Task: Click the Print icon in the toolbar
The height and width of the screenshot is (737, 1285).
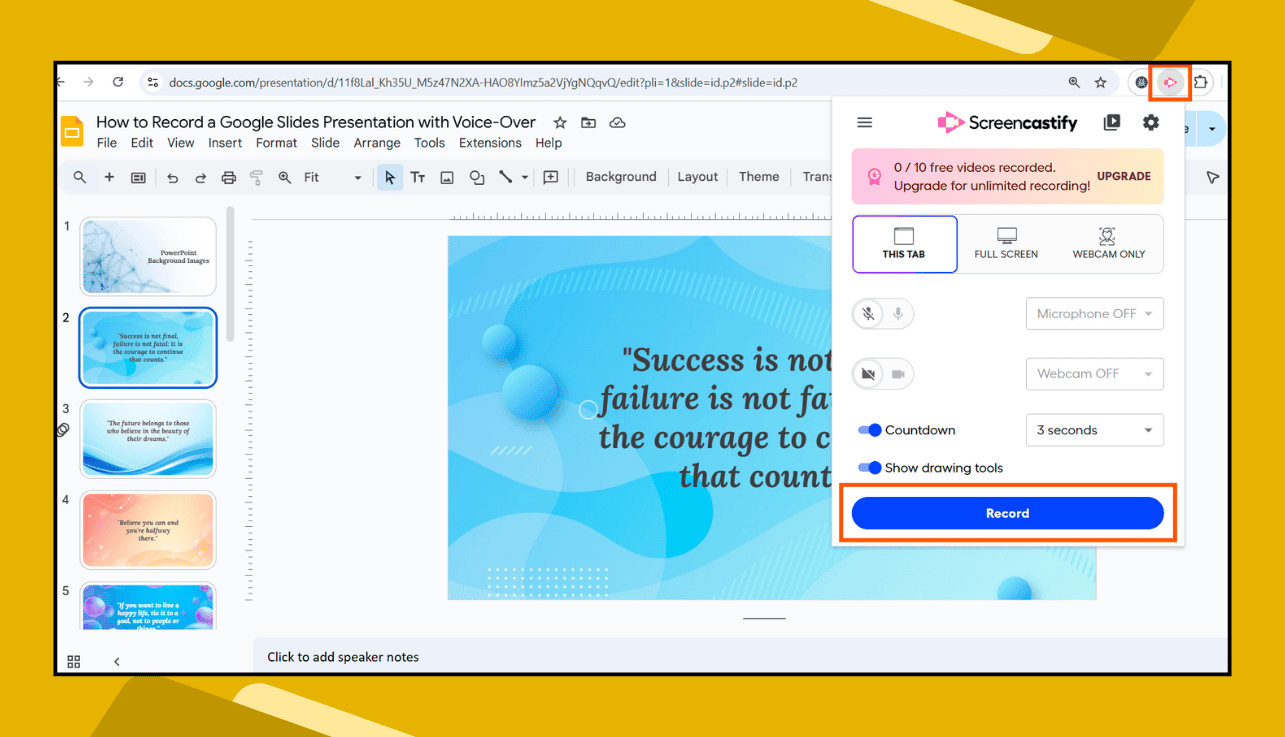Action: [229, 177]
